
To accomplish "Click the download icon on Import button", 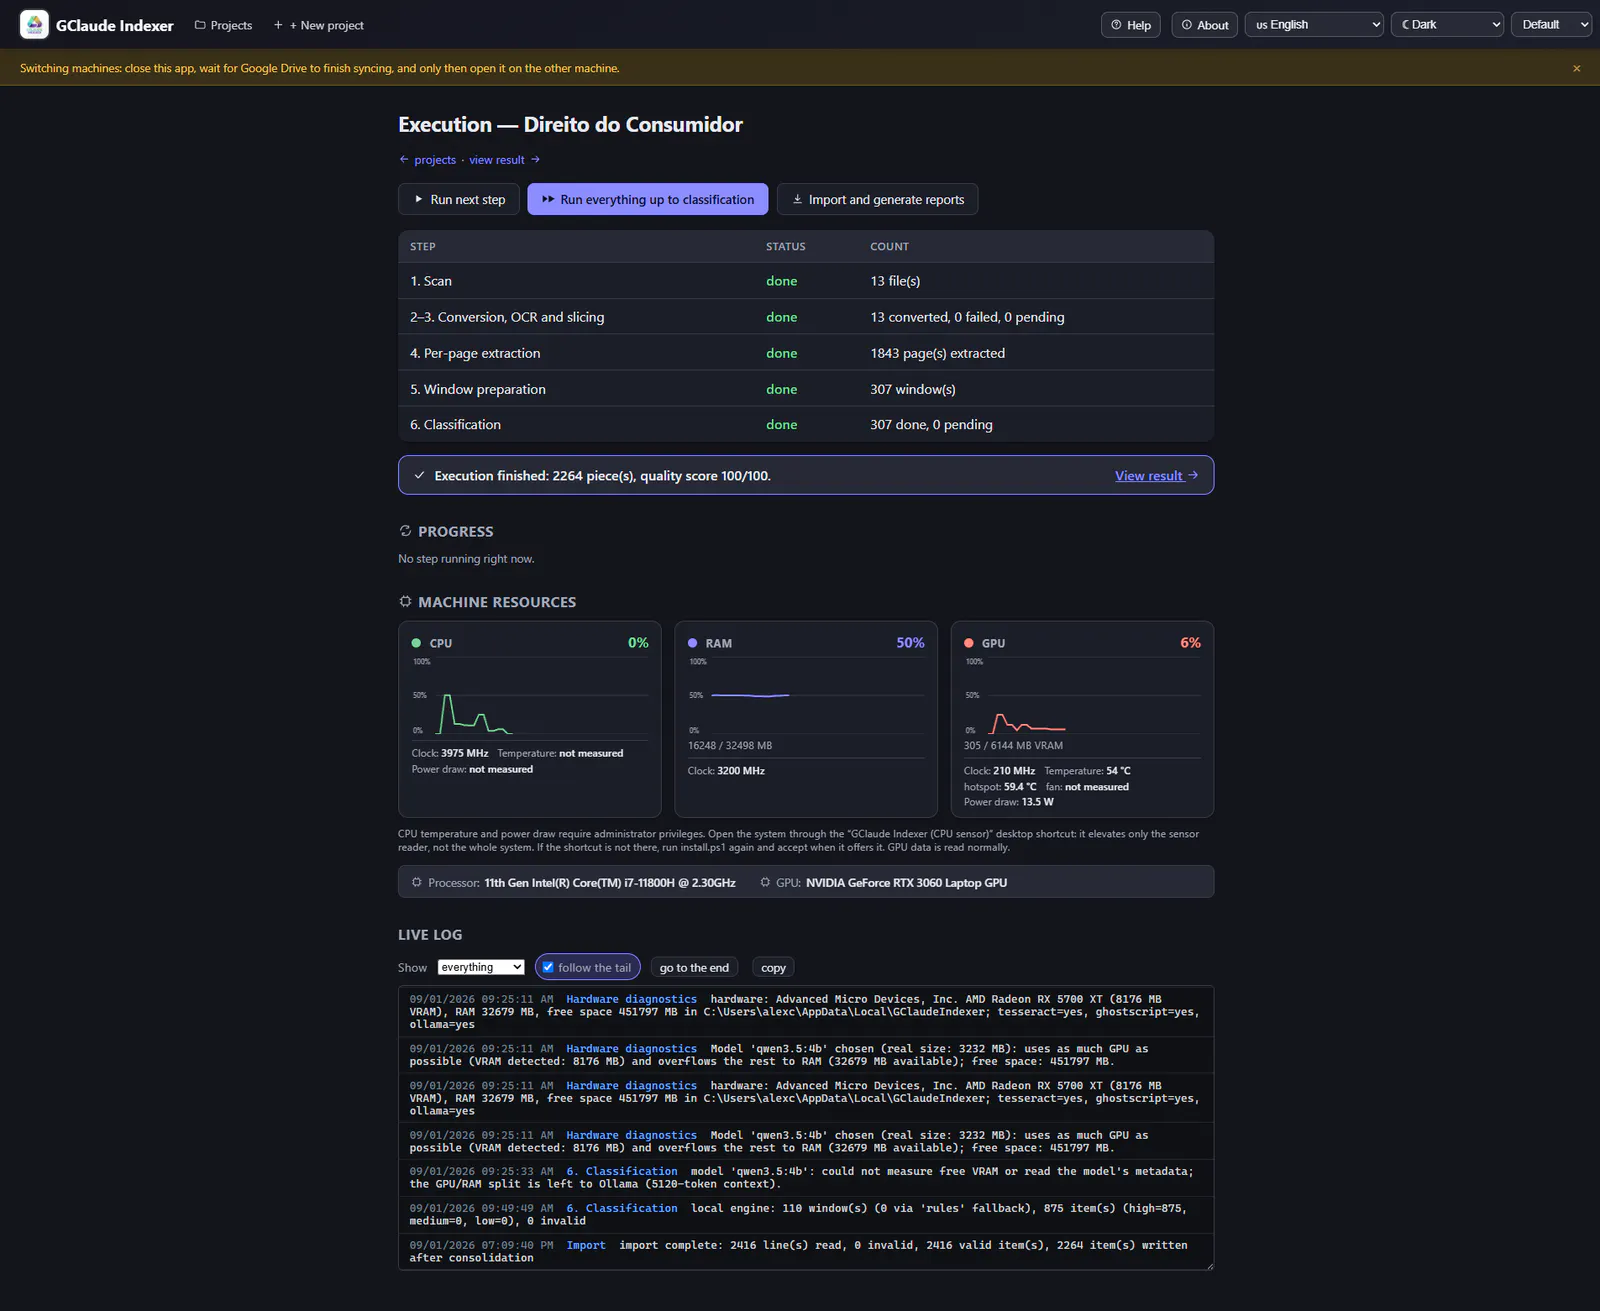I will coord(797,199).
